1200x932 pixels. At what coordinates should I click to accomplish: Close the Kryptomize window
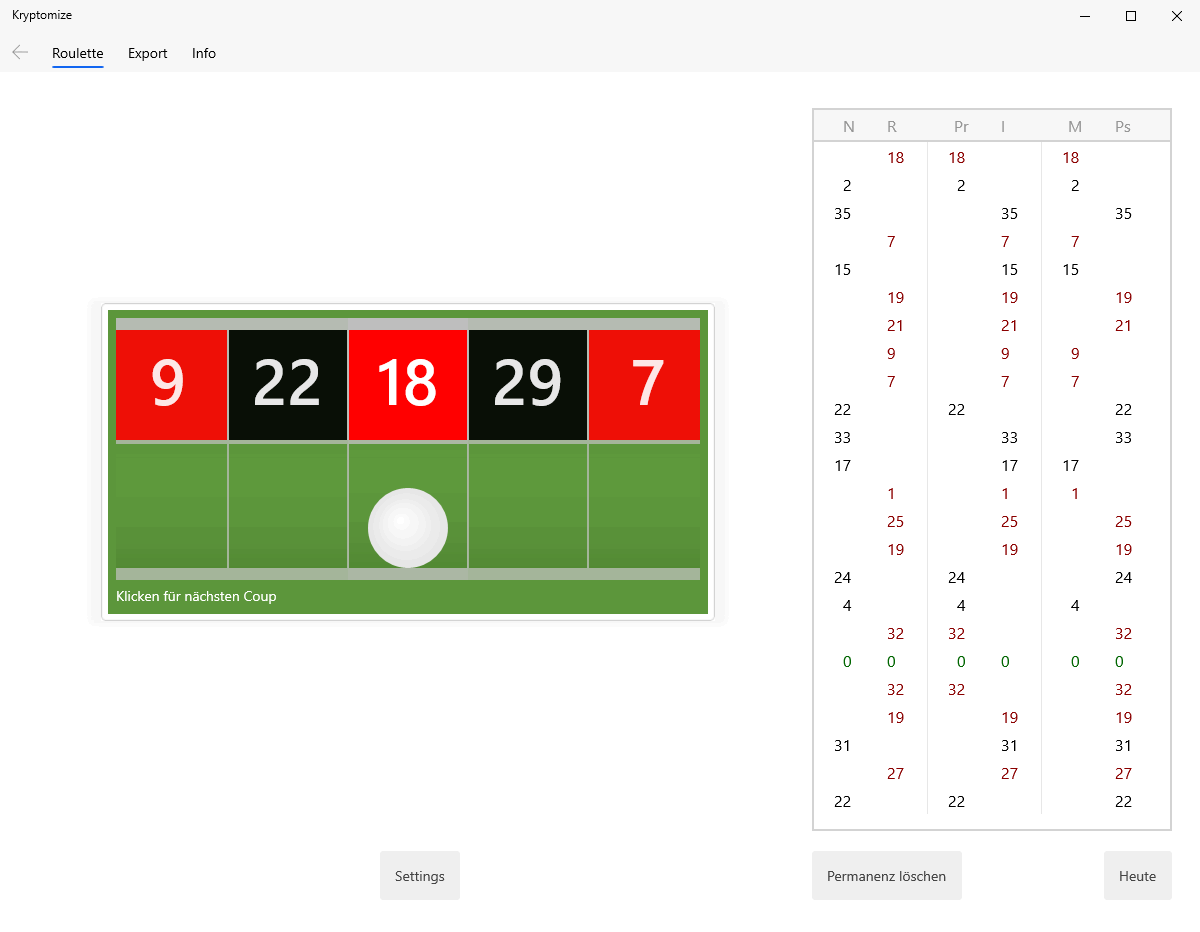pos(1177,16)
